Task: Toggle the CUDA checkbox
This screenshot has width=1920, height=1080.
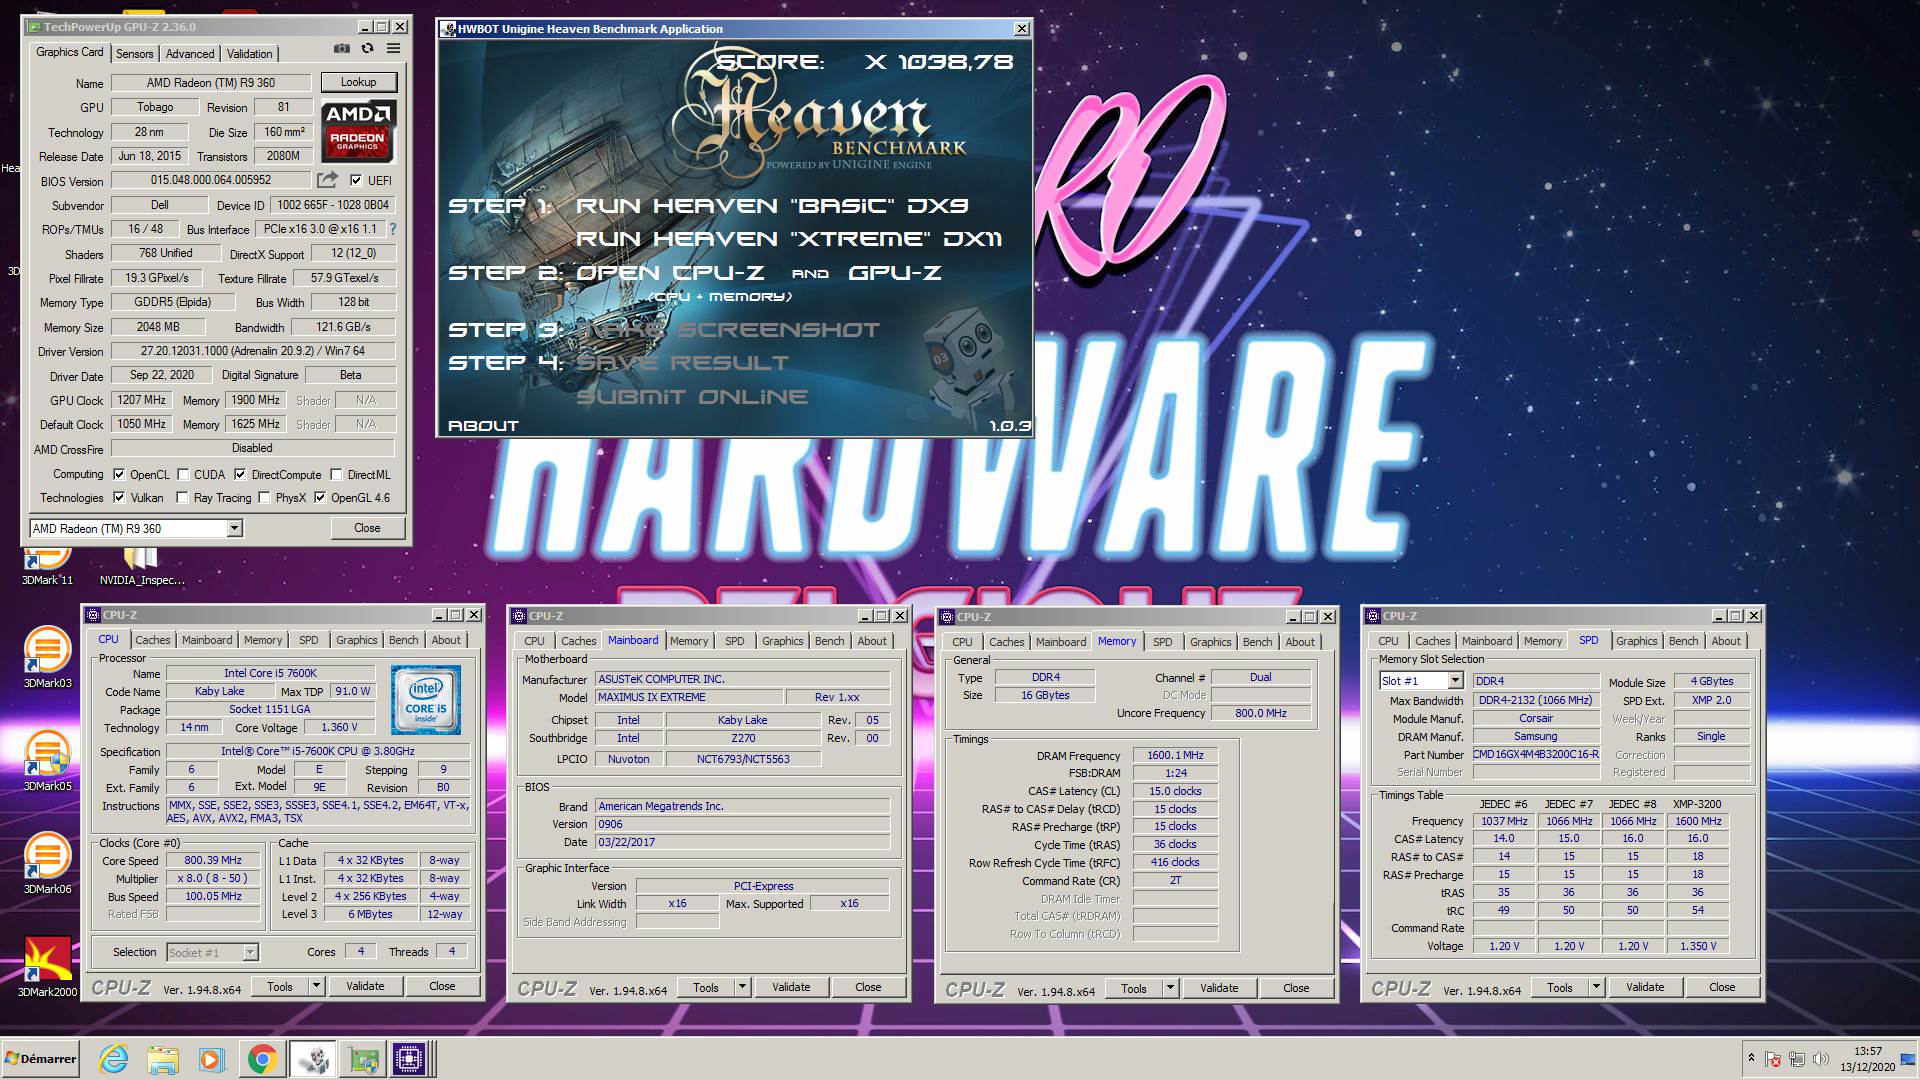Action: tap(183, 475)
